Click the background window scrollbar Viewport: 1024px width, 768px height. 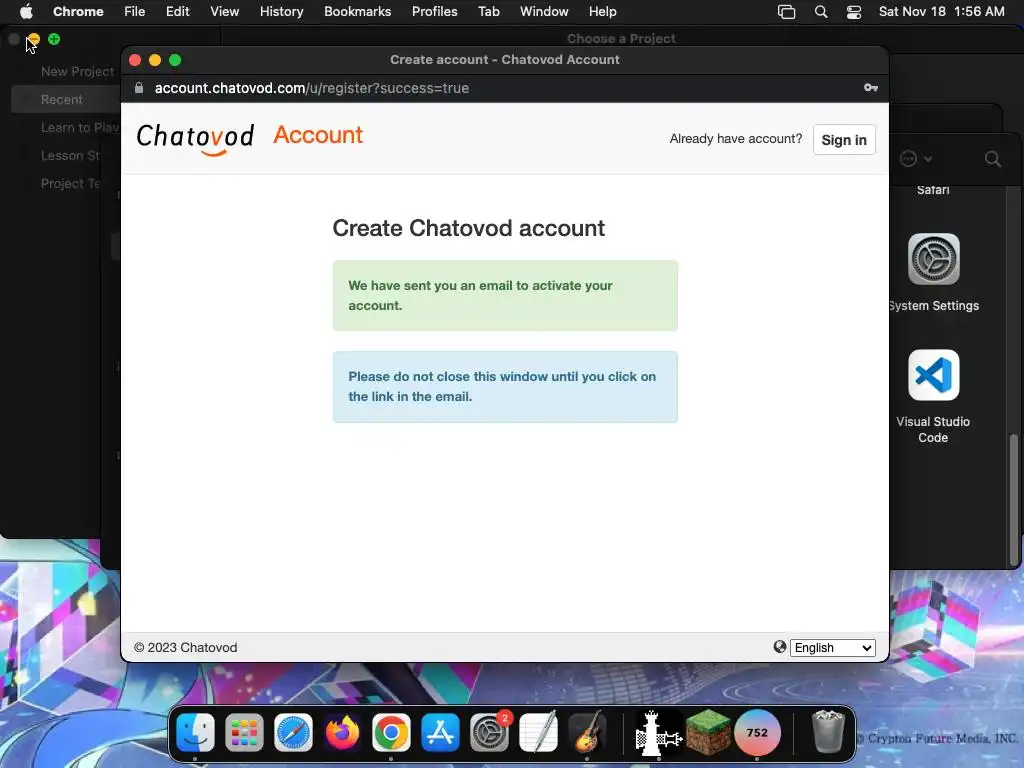tap(1014, 499)
